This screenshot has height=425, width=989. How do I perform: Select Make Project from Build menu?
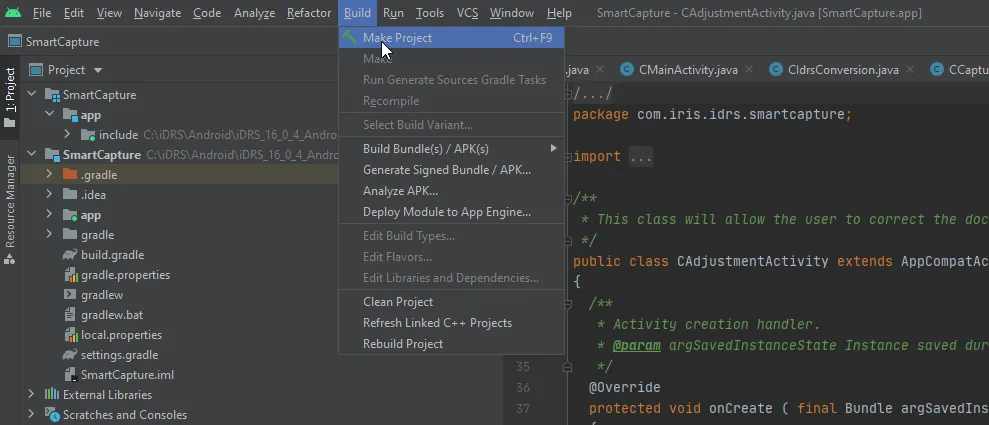[452, 38]
